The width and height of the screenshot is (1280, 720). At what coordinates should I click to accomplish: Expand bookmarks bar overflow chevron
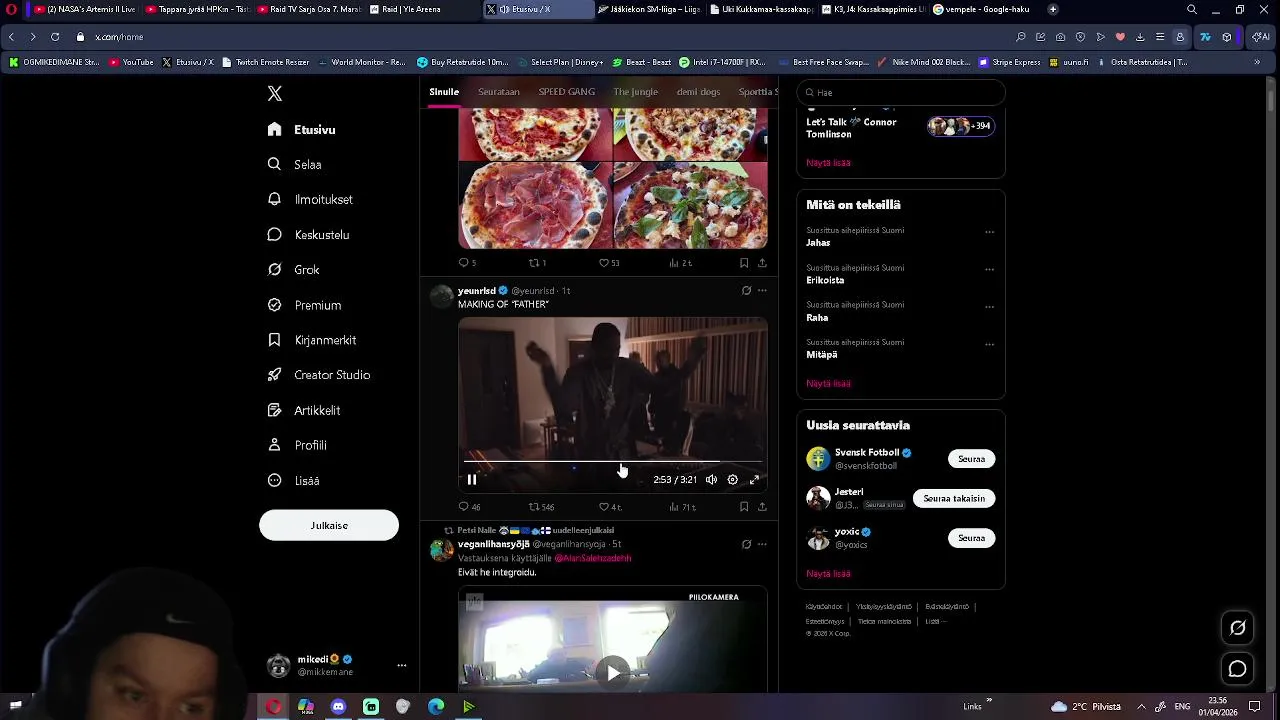click(x=1257, y=62)
